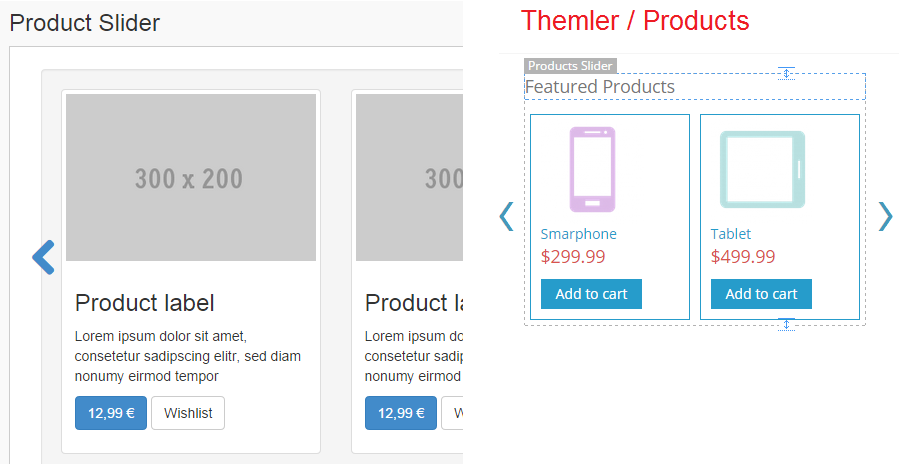Click the second card's placeholder image

coord(410,178)
